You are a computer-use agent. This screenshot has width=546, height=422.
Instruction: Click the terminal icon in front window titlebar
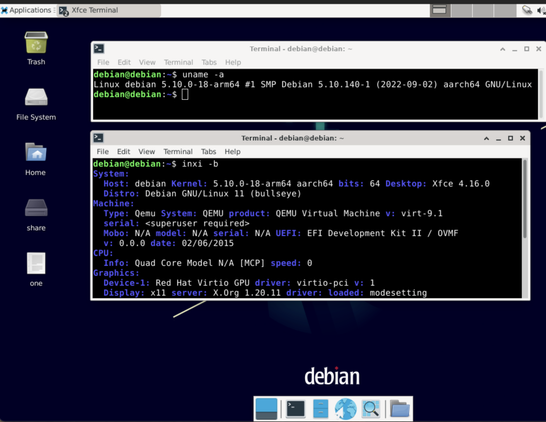click(x=99, y=138)
